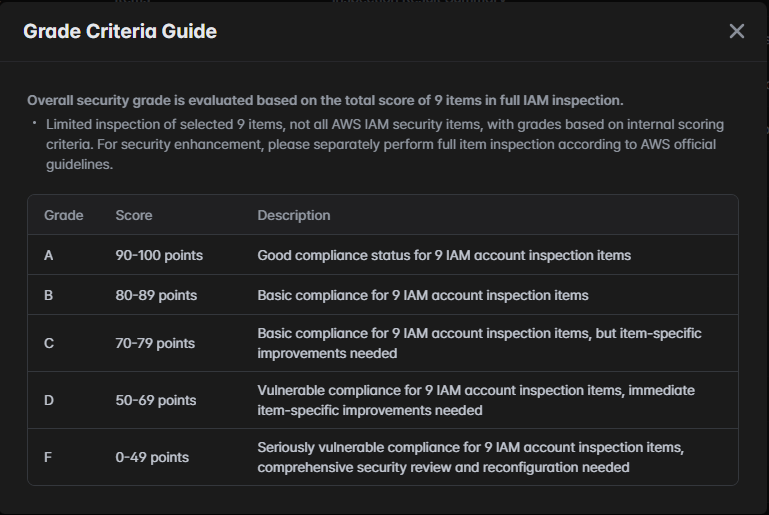Click the 'Good compliance status' description
Image resolution: width=769 pixels, height=515 pixels.
444,255
